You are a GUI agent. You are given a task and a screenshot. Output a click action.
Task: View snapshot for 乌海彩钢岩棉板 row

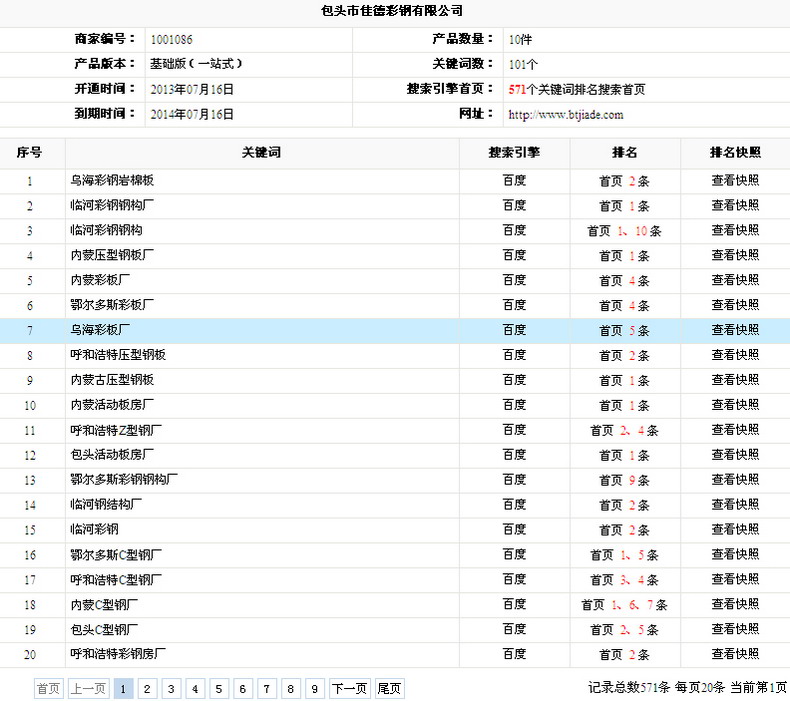coord(735,180)
